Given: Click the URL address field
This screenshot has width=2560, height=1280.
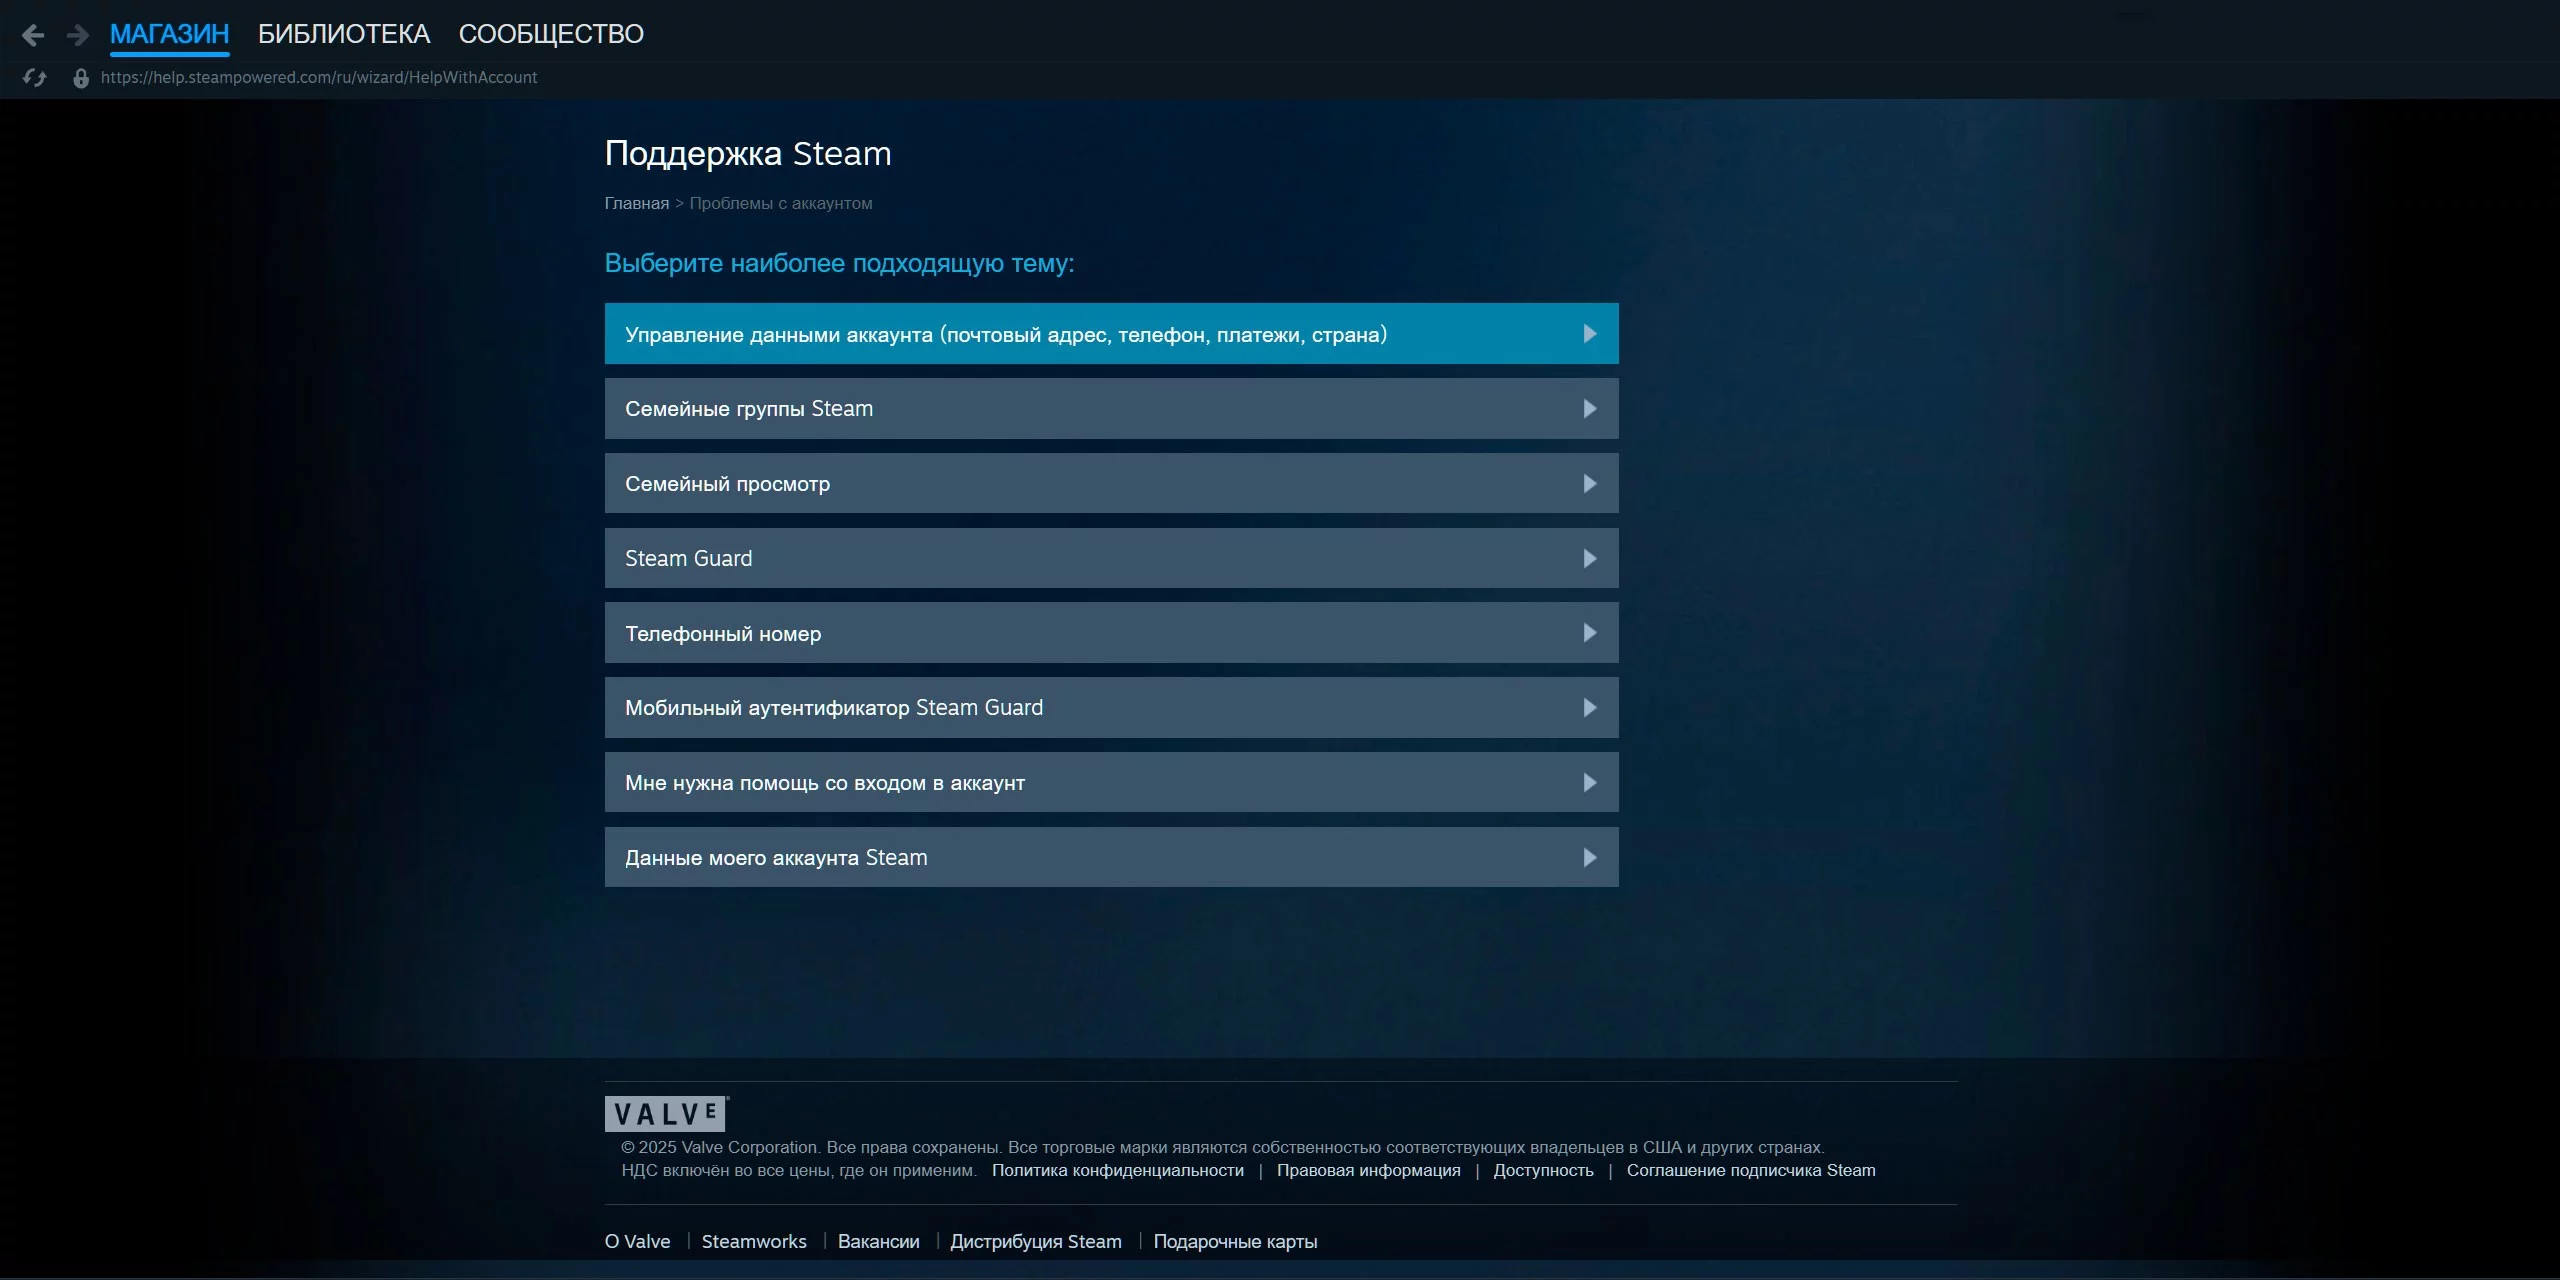Looking at the screenshot, I should [319, 78].
